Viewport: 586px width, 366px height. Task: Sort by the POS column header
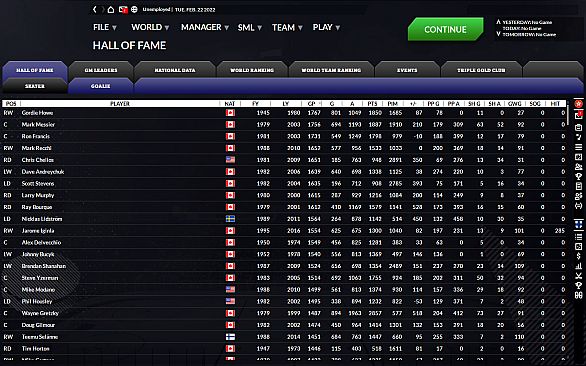pyautogui.click(x=11, y=104)
